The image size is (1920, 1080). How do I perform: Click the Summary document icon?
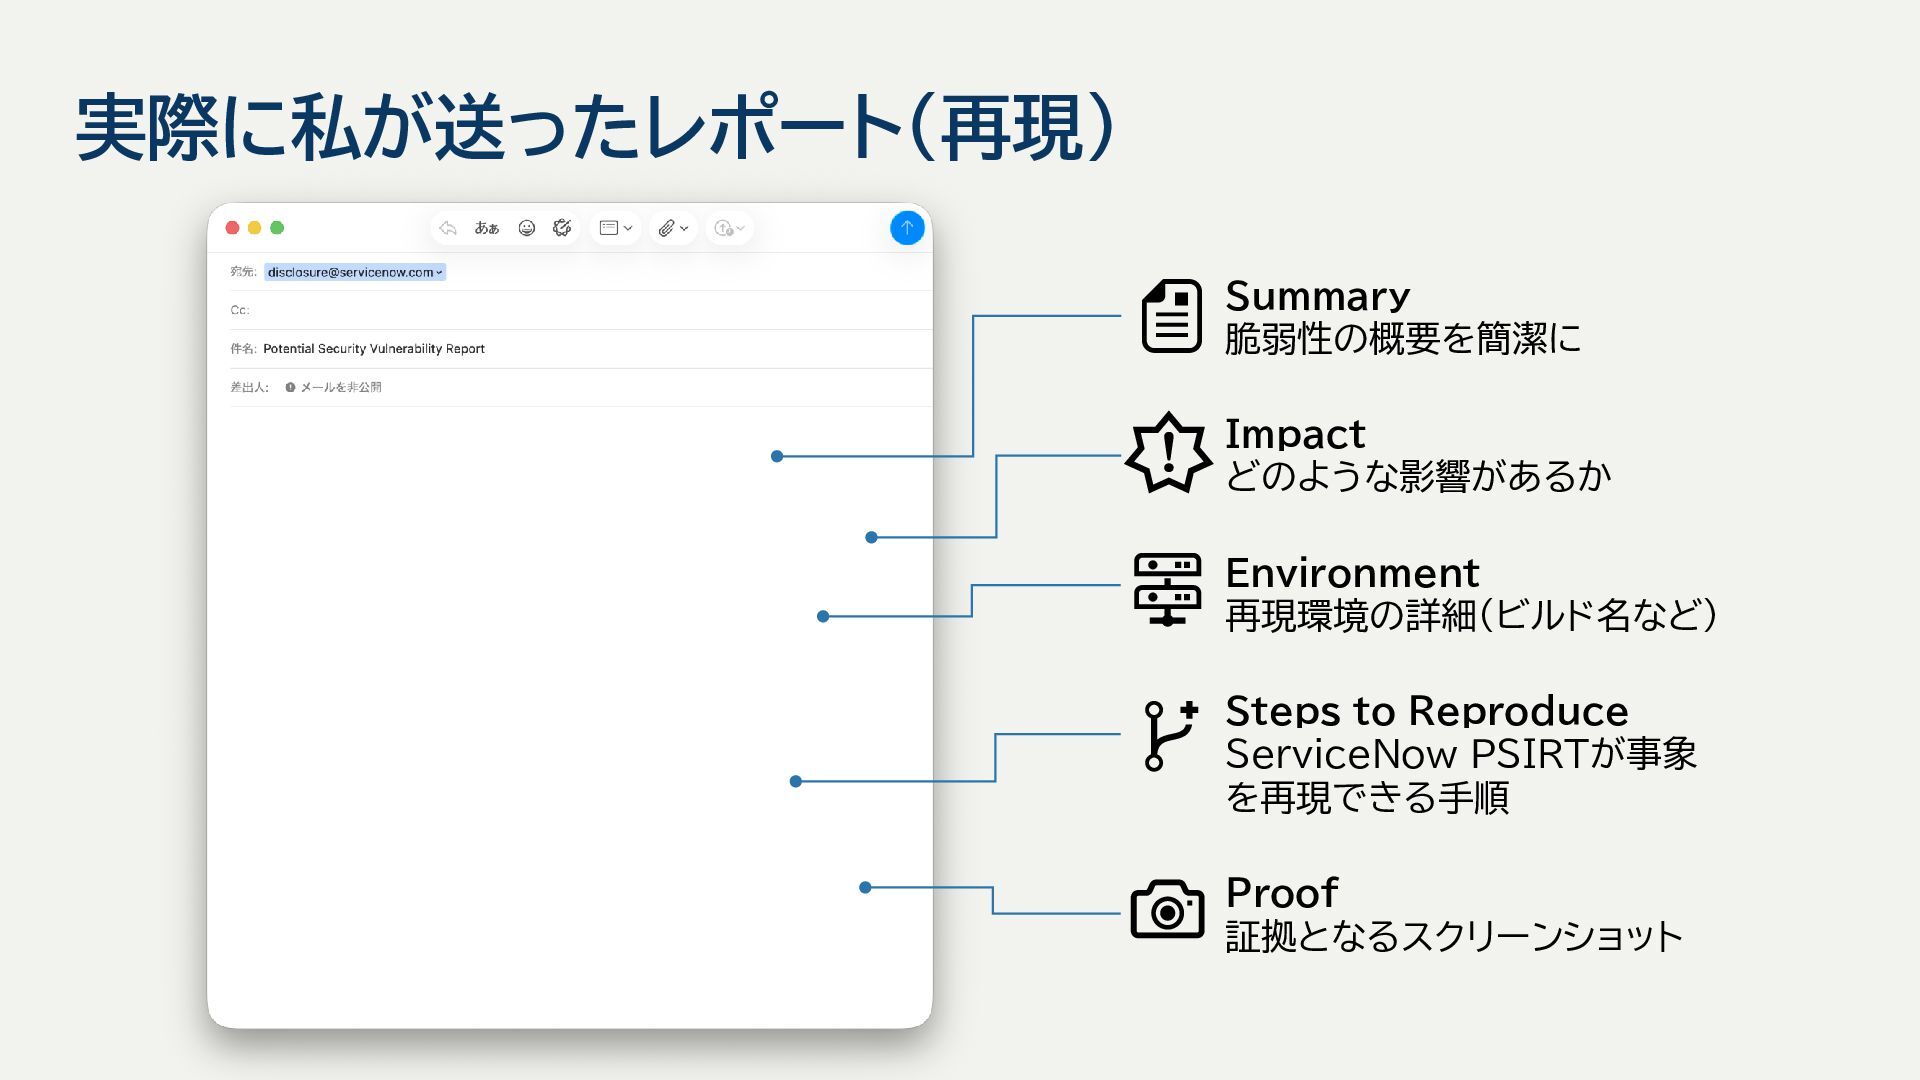(x=1171, y=316)
